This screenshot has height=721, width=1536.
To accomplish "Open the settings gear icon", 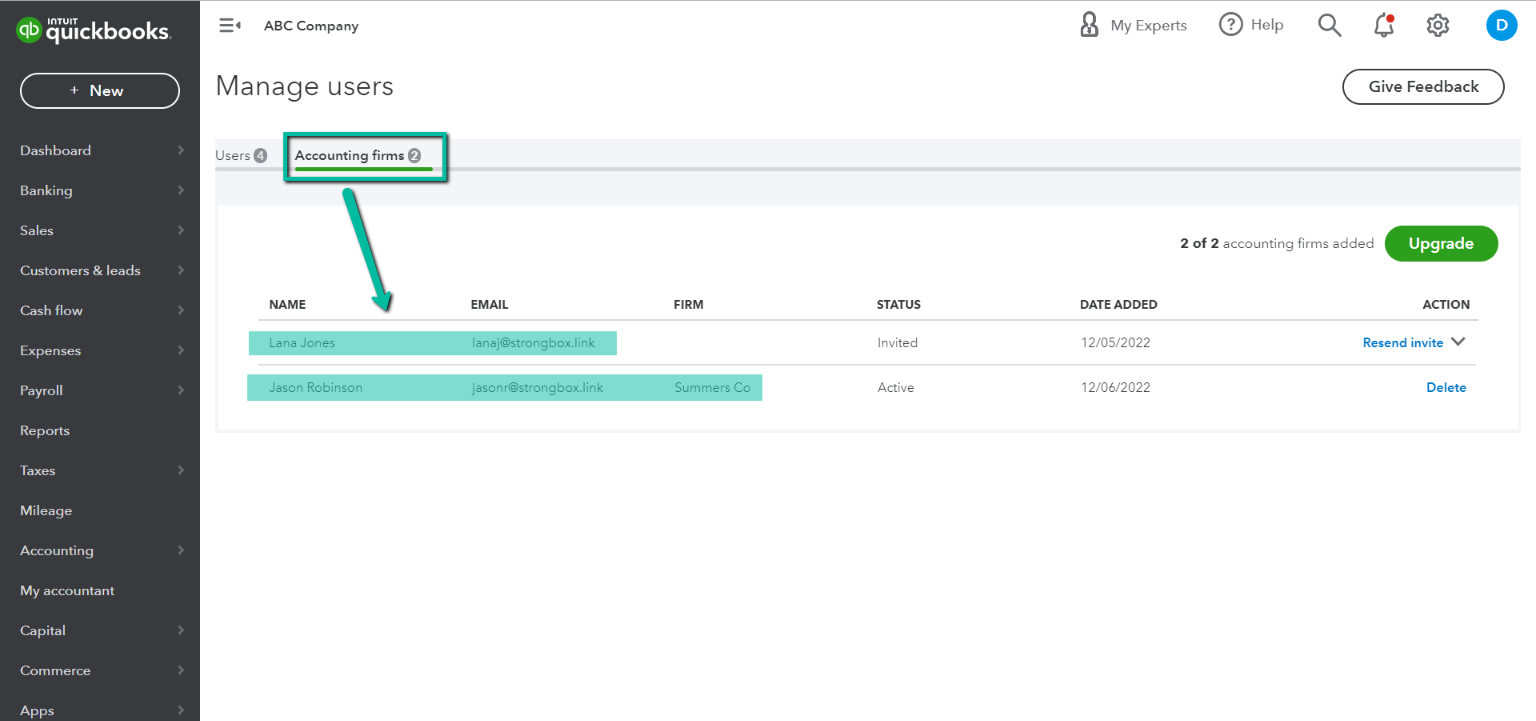I will click(1438, 26).
